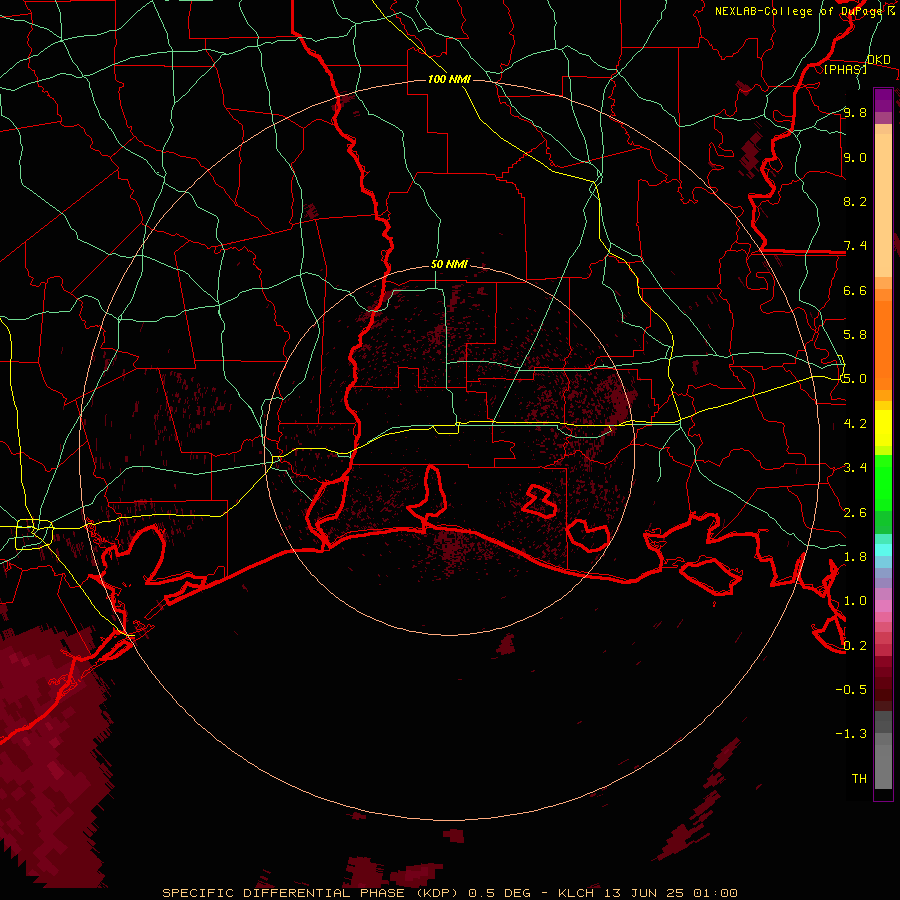Viewport: 900px width, 900px height.
Task: Click the -1.3 scale value
Action: pos(851,734)
